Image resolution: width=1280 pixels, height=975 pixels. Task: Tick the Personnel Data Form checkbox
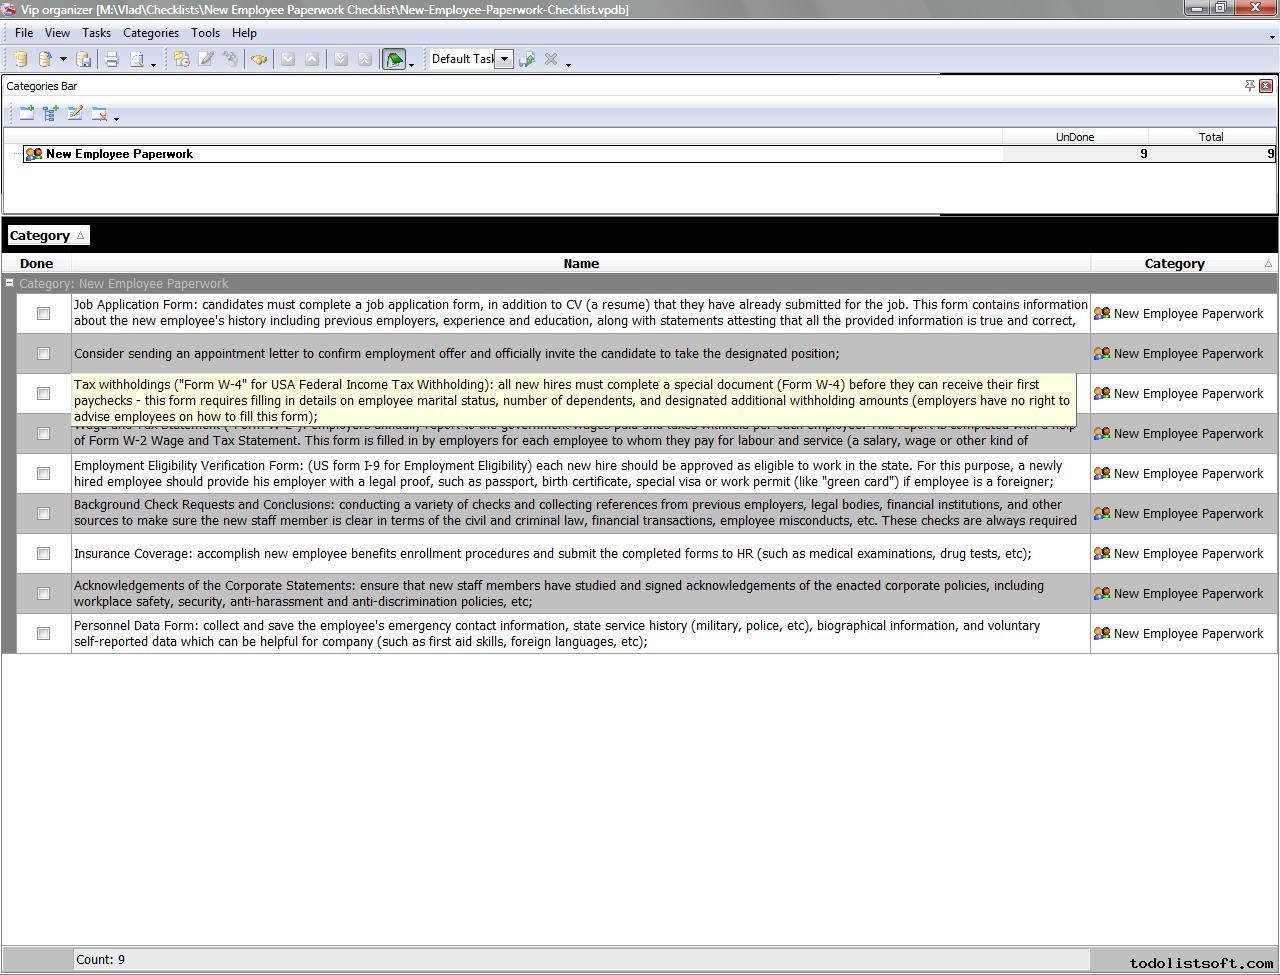click(x=43, y=634)
